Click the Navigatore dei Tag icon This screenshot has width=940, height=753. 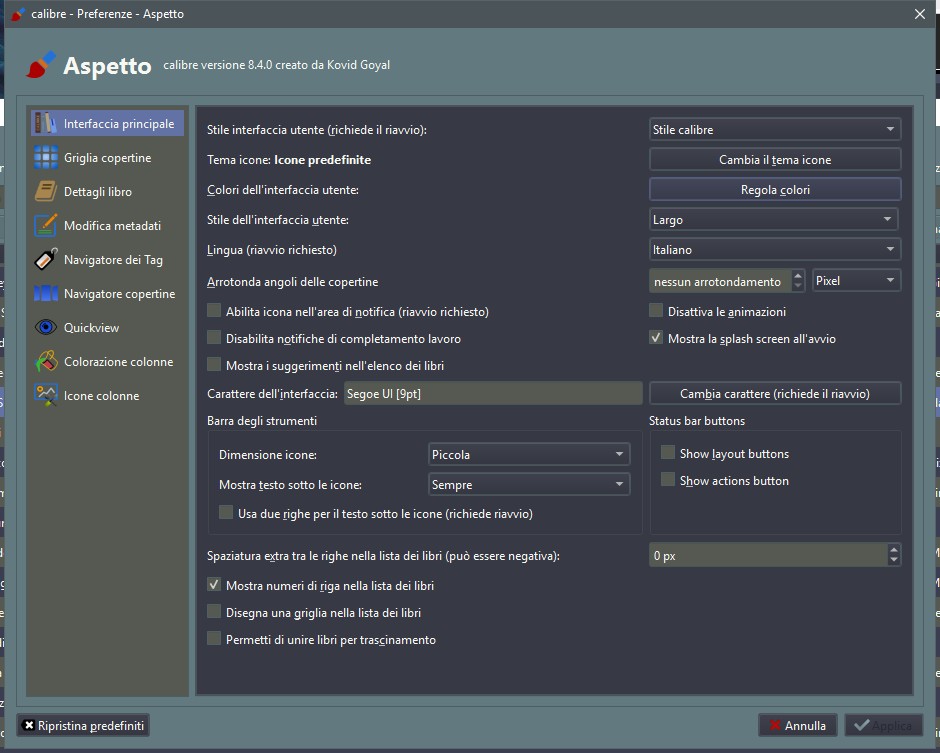(x=46, y=260)
